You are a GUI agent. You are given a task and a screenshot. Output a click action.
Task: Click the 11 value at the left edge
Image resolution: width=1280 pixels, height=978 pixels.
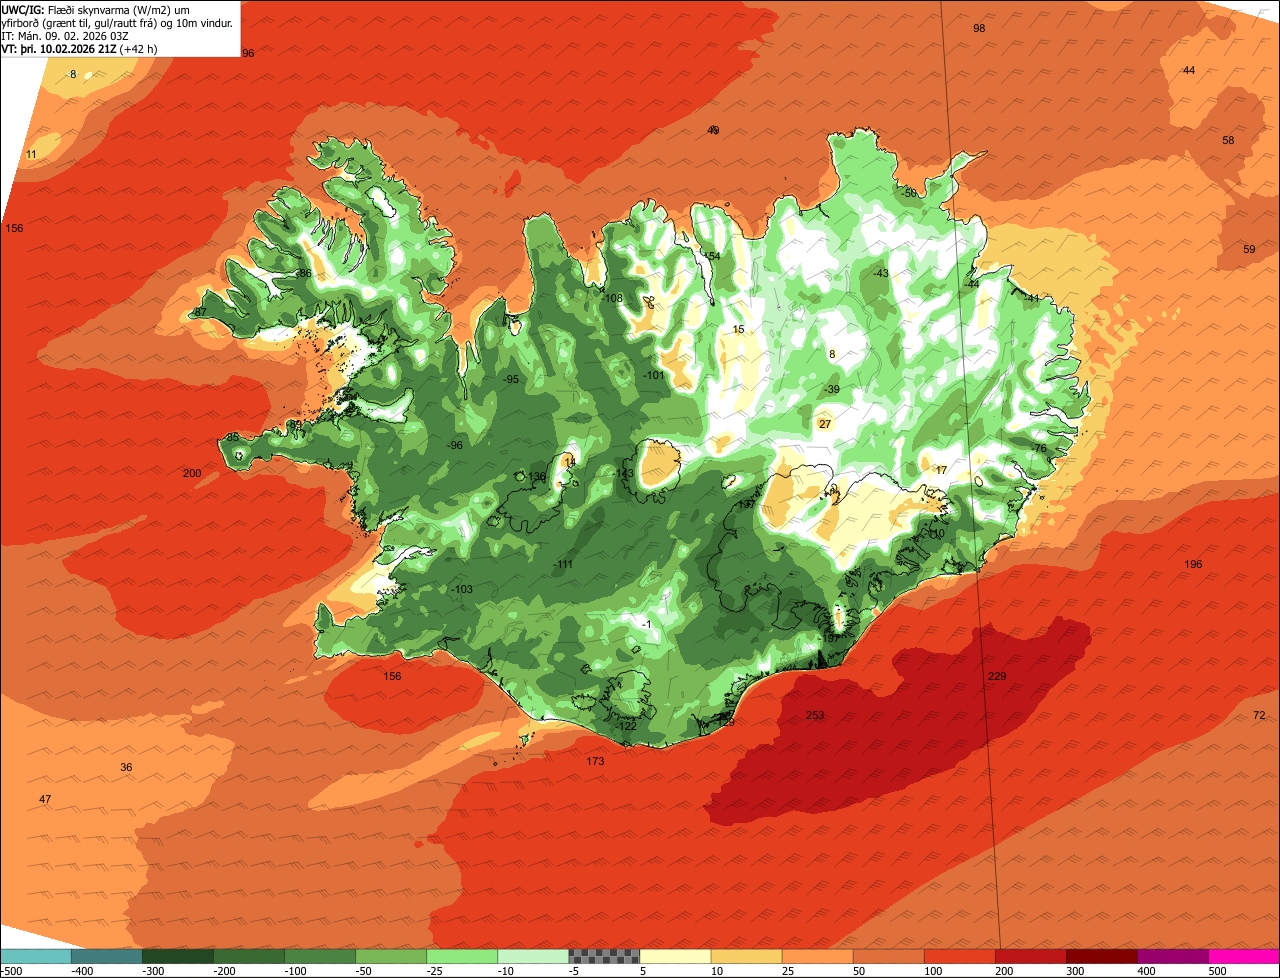pos(31,154)
